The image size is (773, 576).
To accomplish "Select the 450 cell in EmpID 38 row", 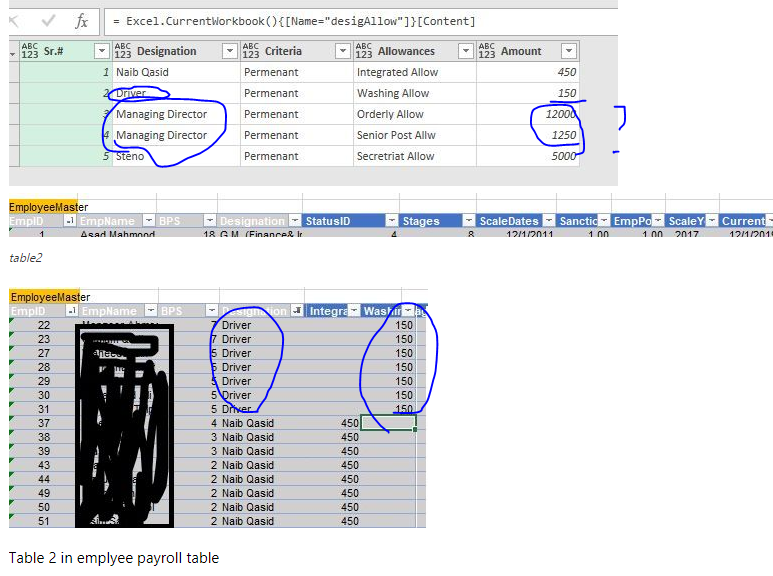I will click(333, 437).
